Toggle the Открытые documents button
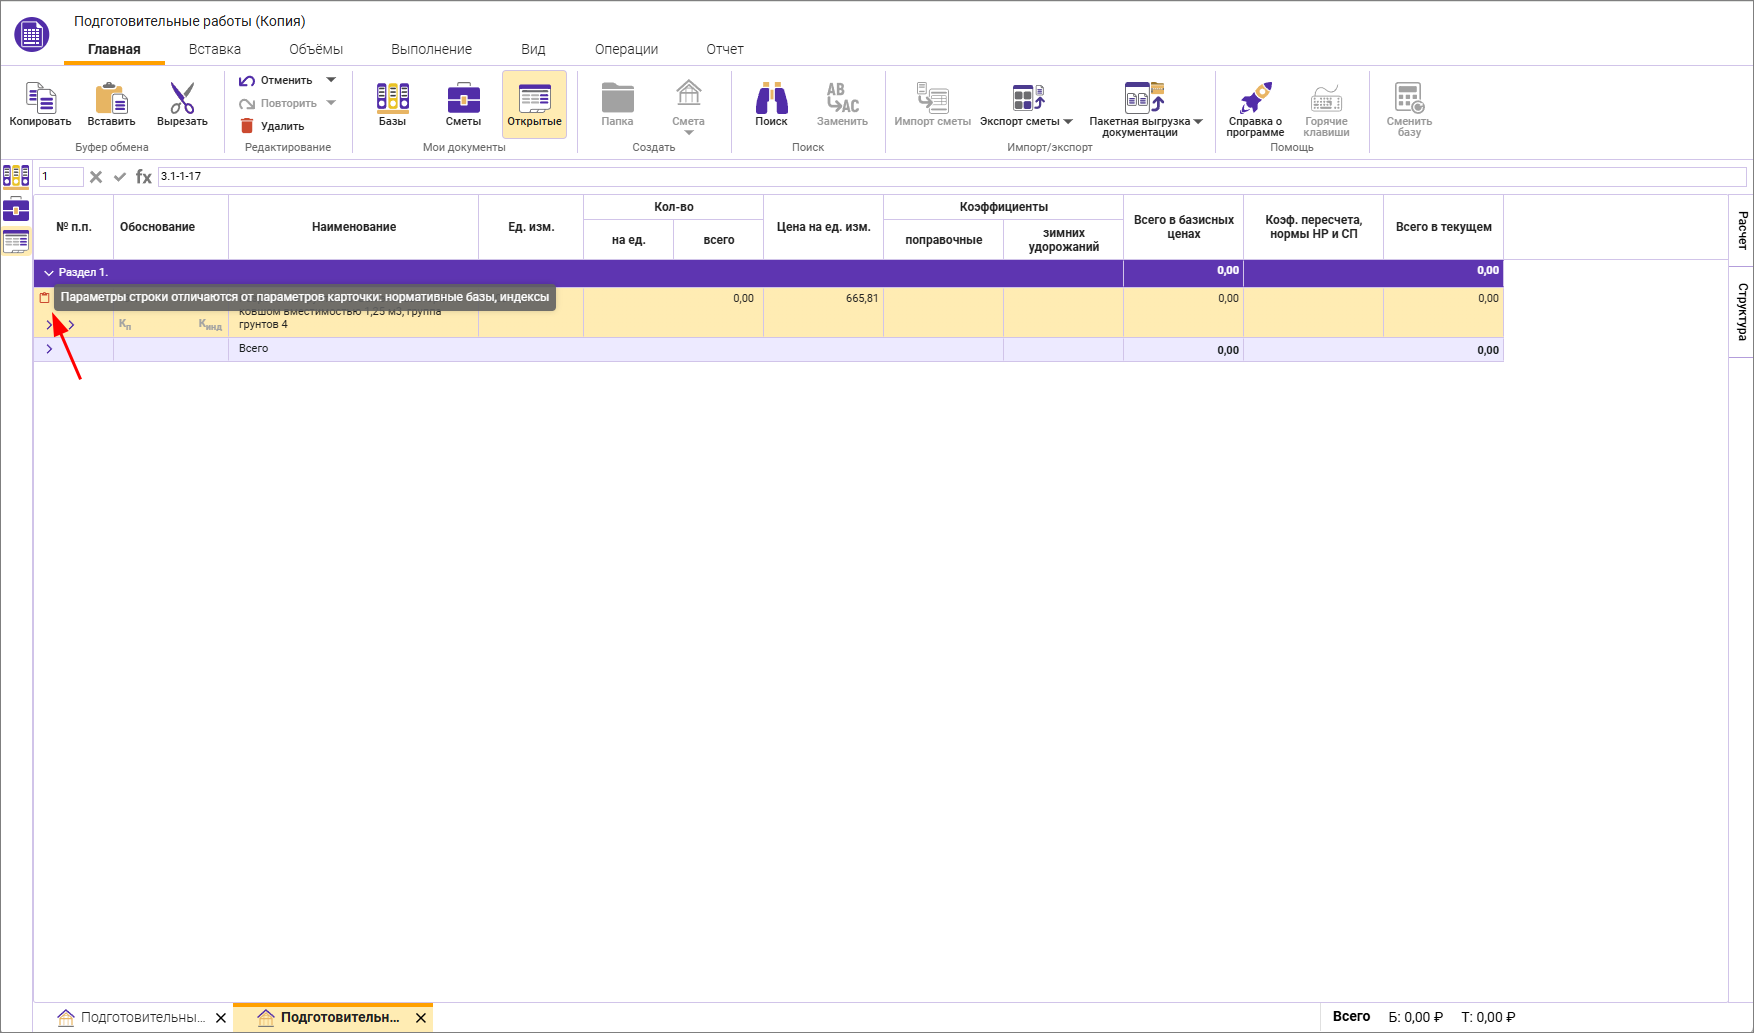The height and width of the screenshot is (1033, 1754). click(534, 104)
